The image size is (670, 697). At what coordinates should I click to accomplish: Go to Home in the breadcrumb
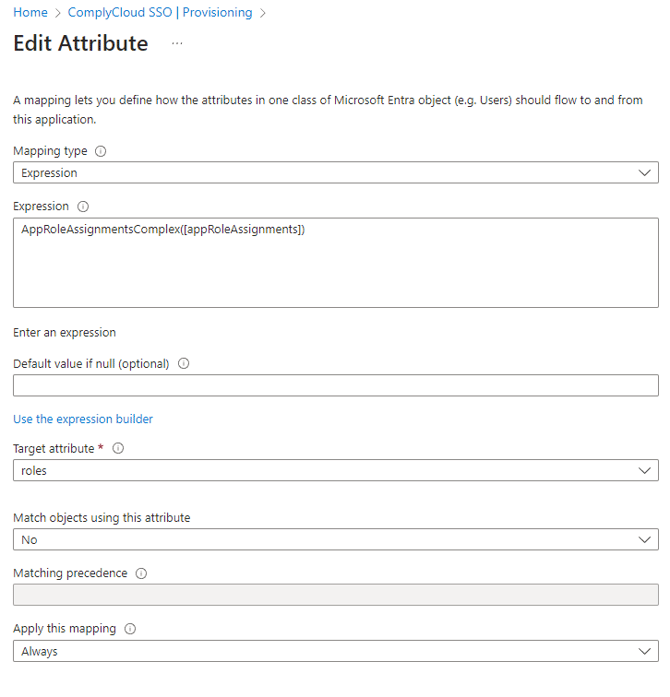pos(30,13)
